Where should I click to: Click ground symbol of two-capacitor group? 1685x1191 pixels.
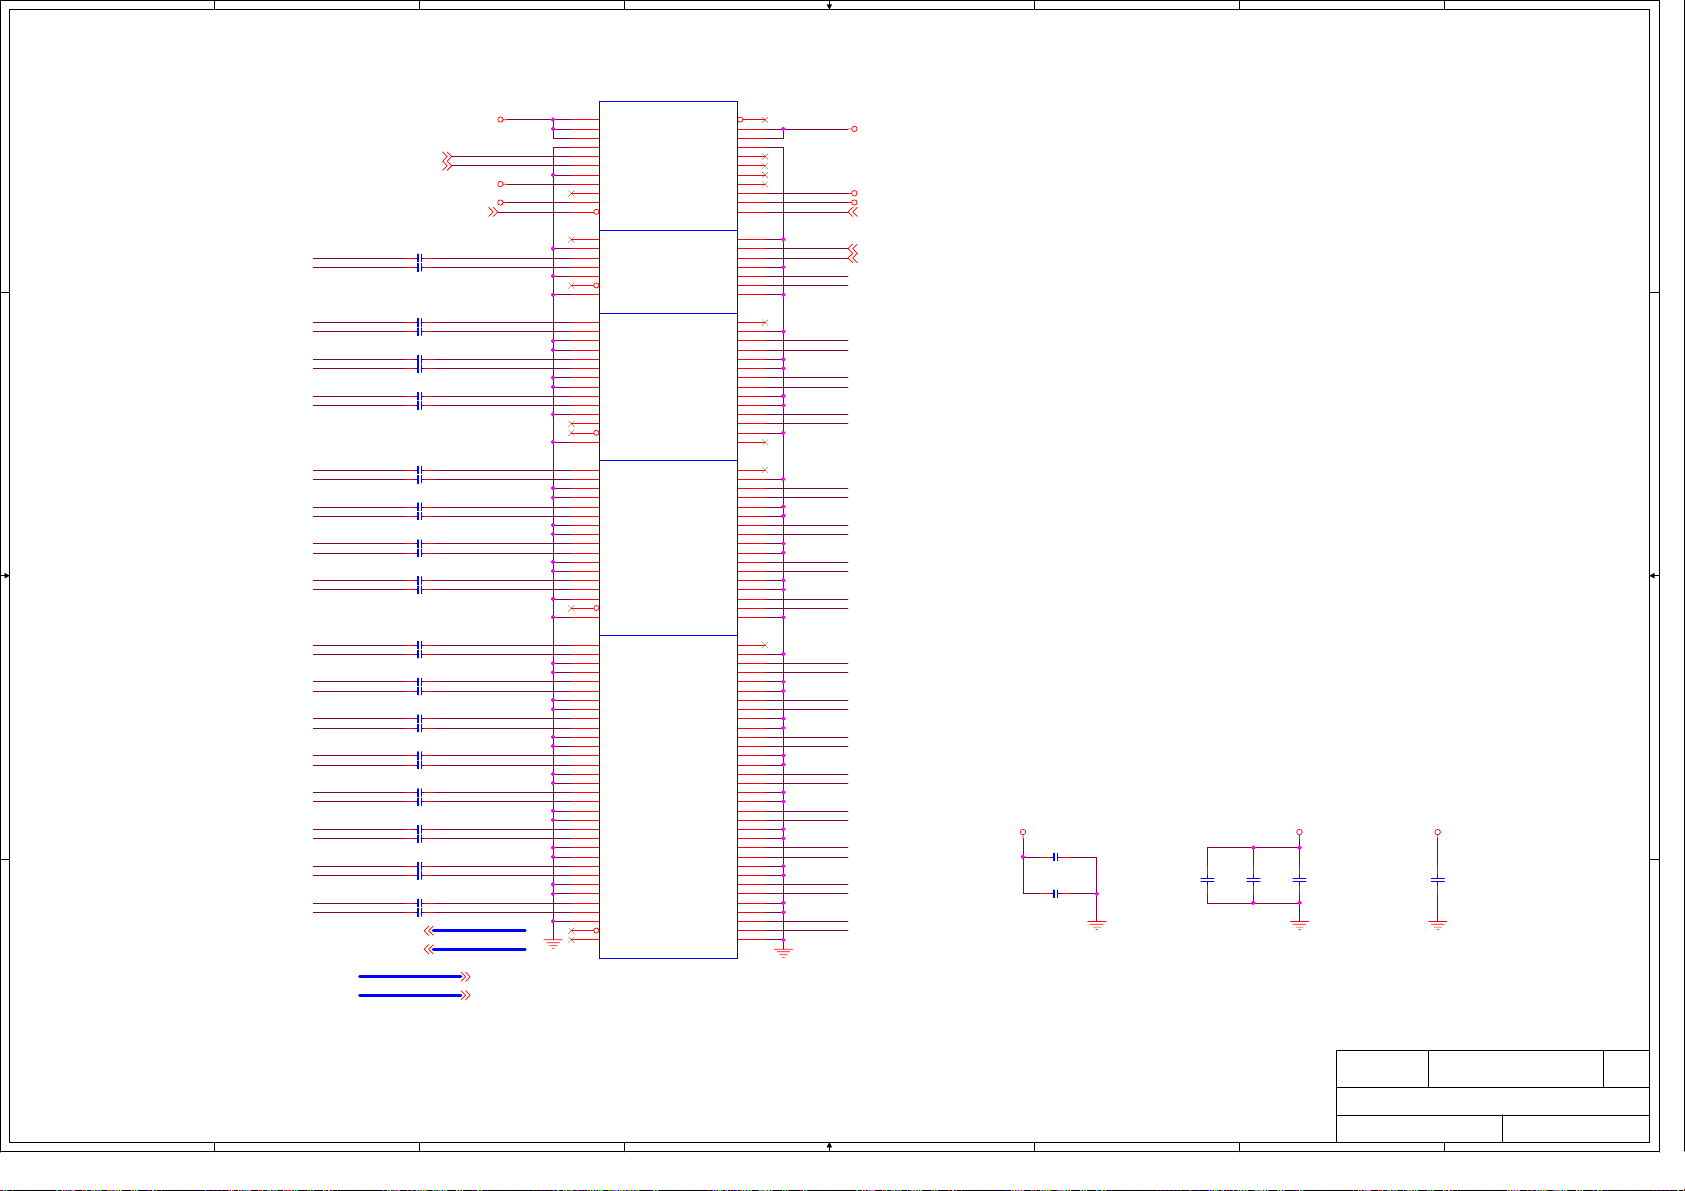(1096, 925)
